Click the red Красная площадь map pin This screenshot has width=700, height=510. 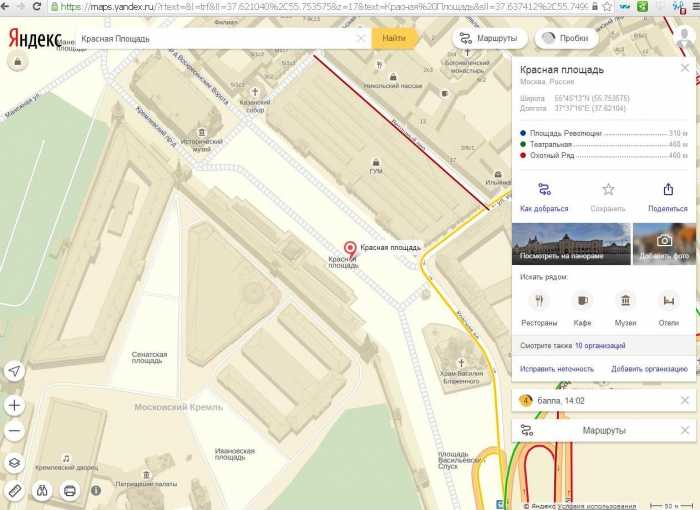[350, 249]
